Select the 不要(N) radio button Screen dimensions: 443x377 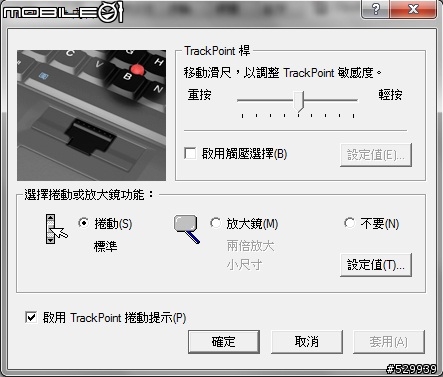(349, 223)
